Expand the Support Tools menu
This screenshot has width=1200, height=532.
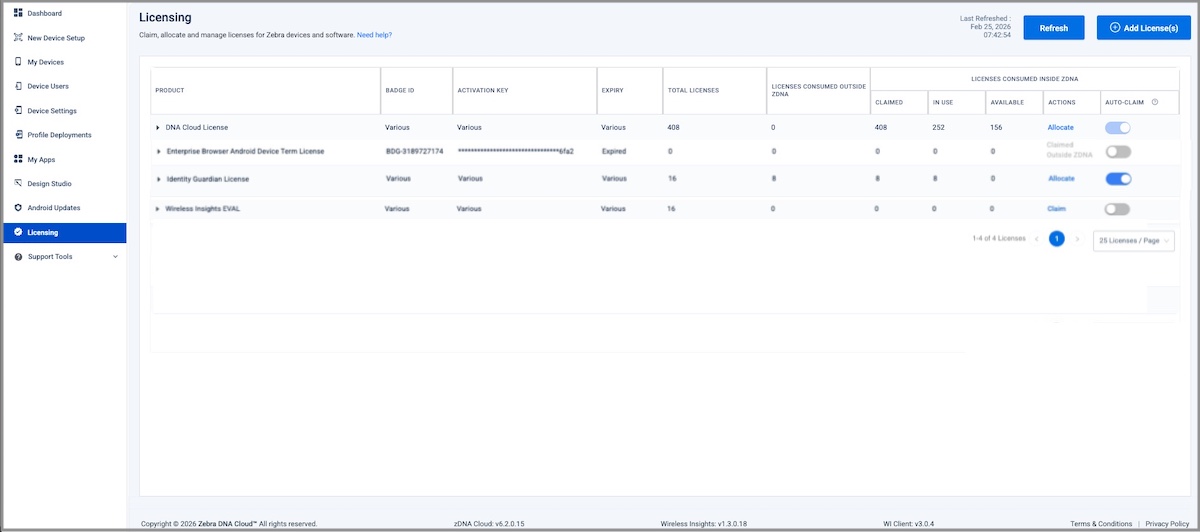(114, 257)
